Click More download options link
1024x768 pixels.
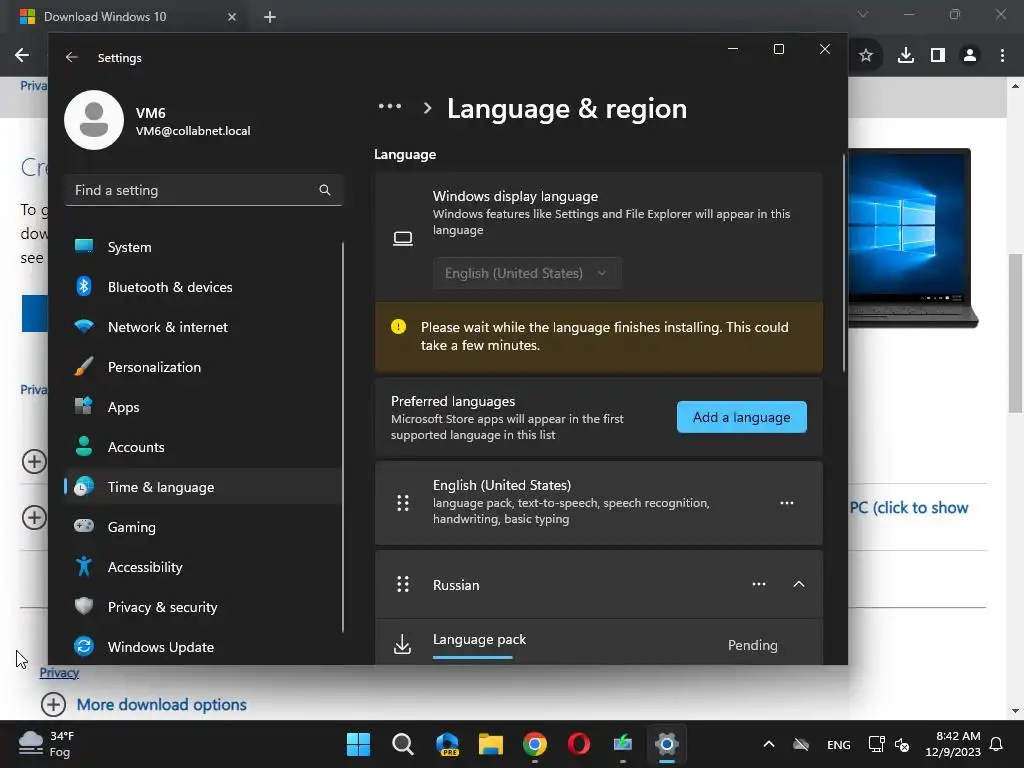161,705
